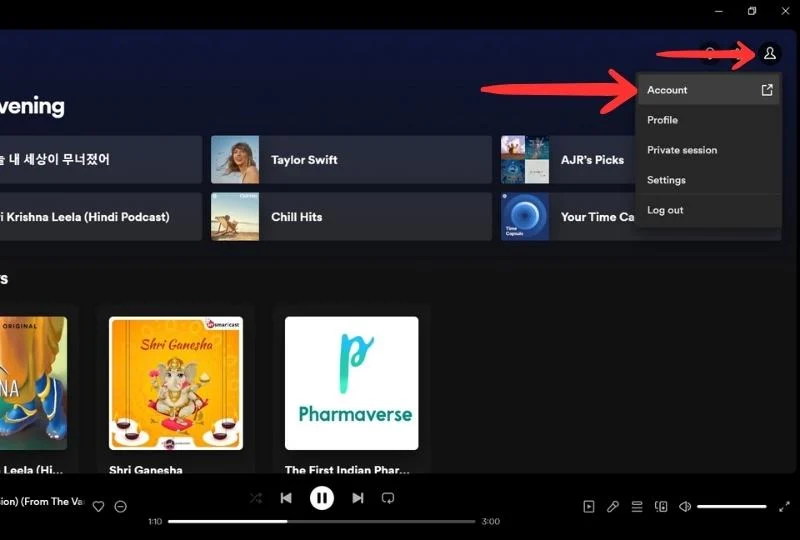Show lyrics with the microphone icon
Image resolution: width=800 pixels, height=540 pixels.
click(x=613, y=507)
